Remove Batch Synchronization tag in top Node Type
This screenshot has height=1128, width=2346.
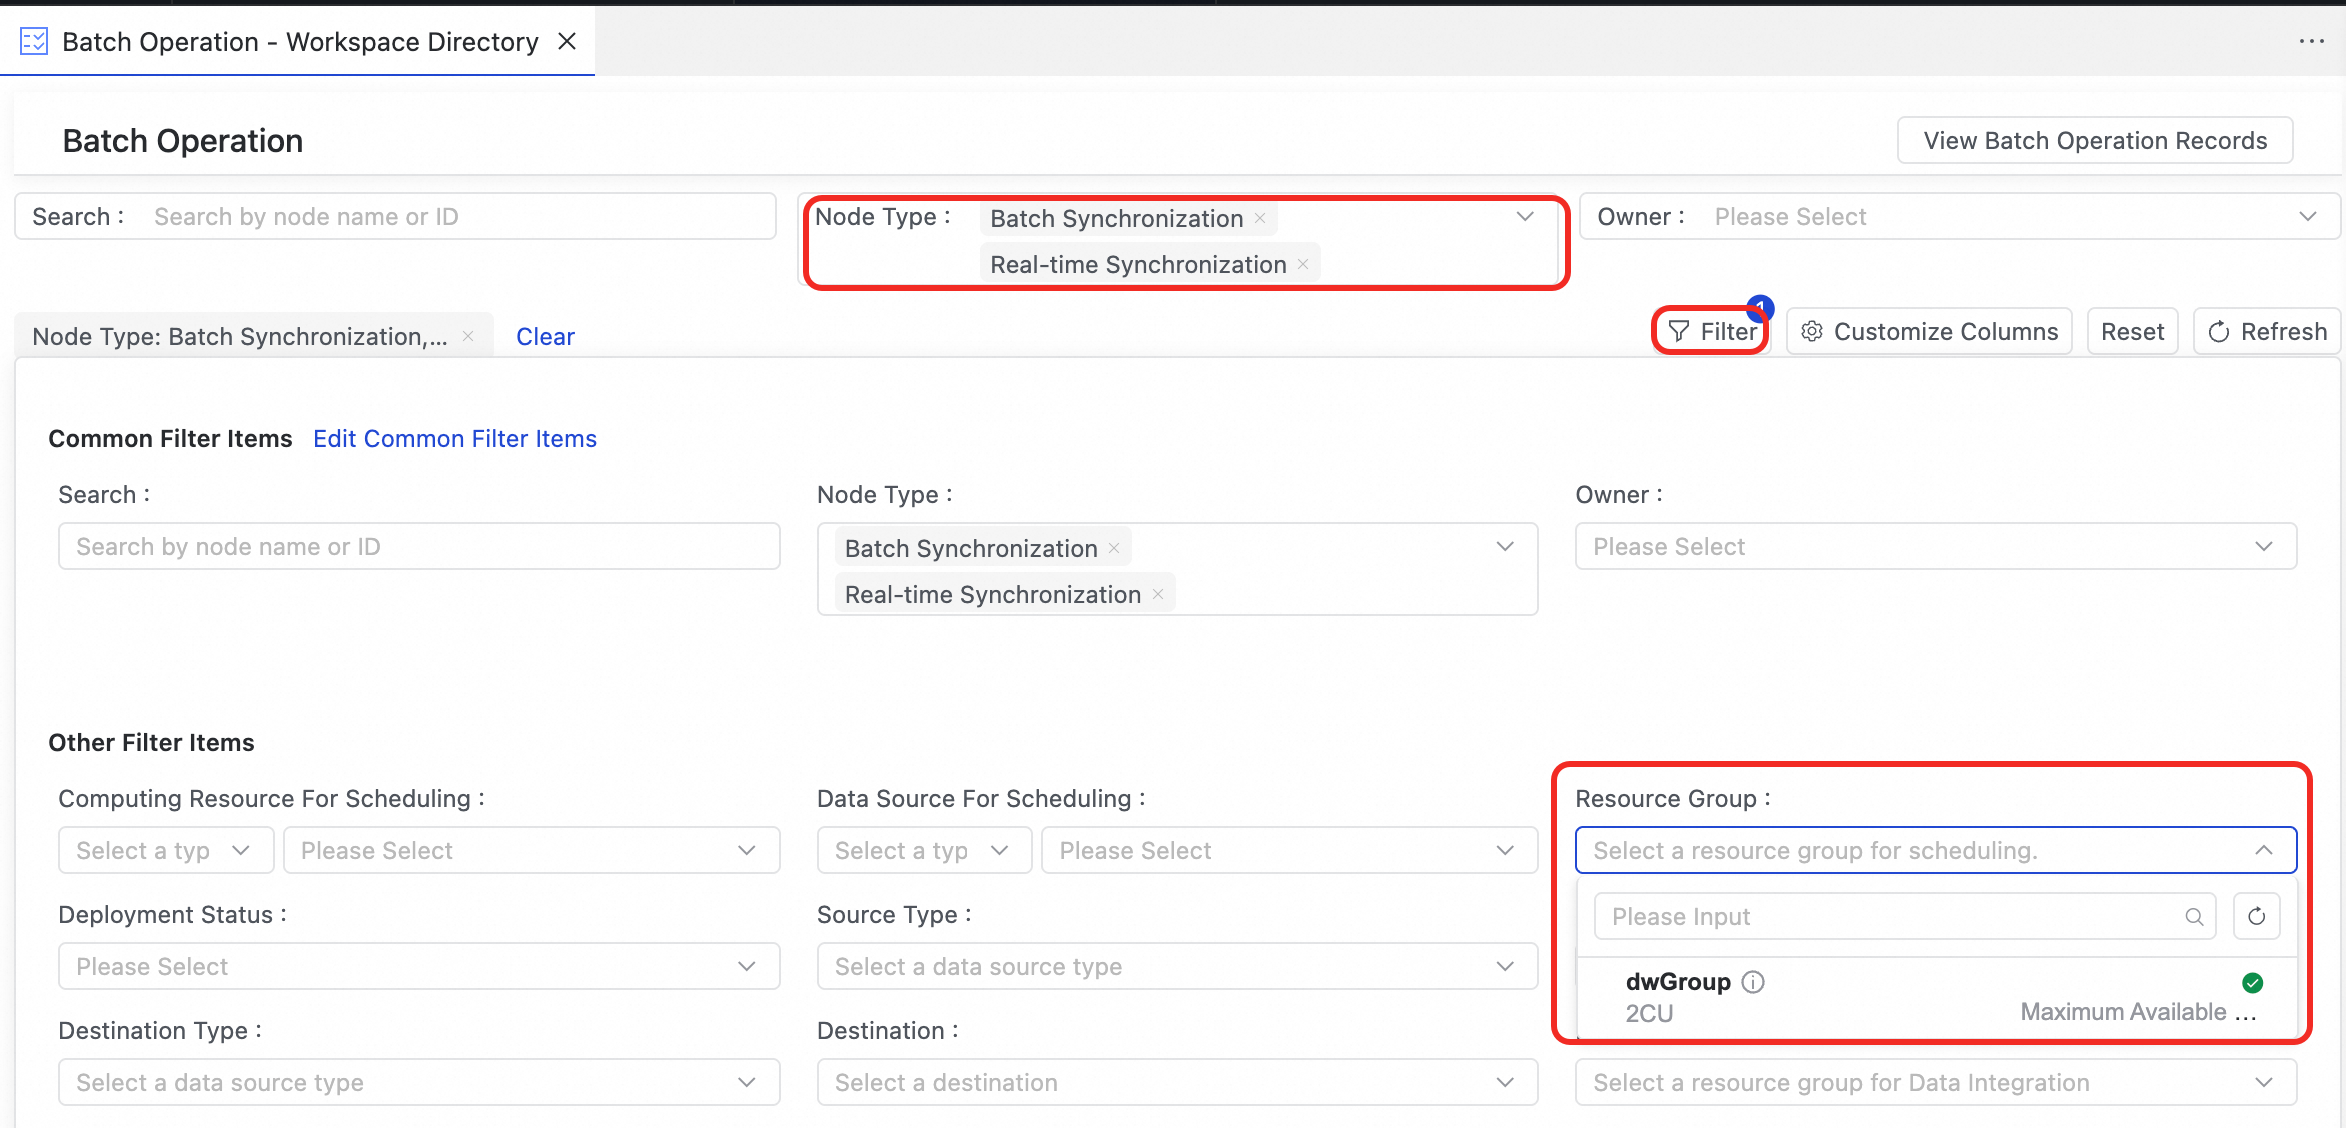(x=1260, y=218)
